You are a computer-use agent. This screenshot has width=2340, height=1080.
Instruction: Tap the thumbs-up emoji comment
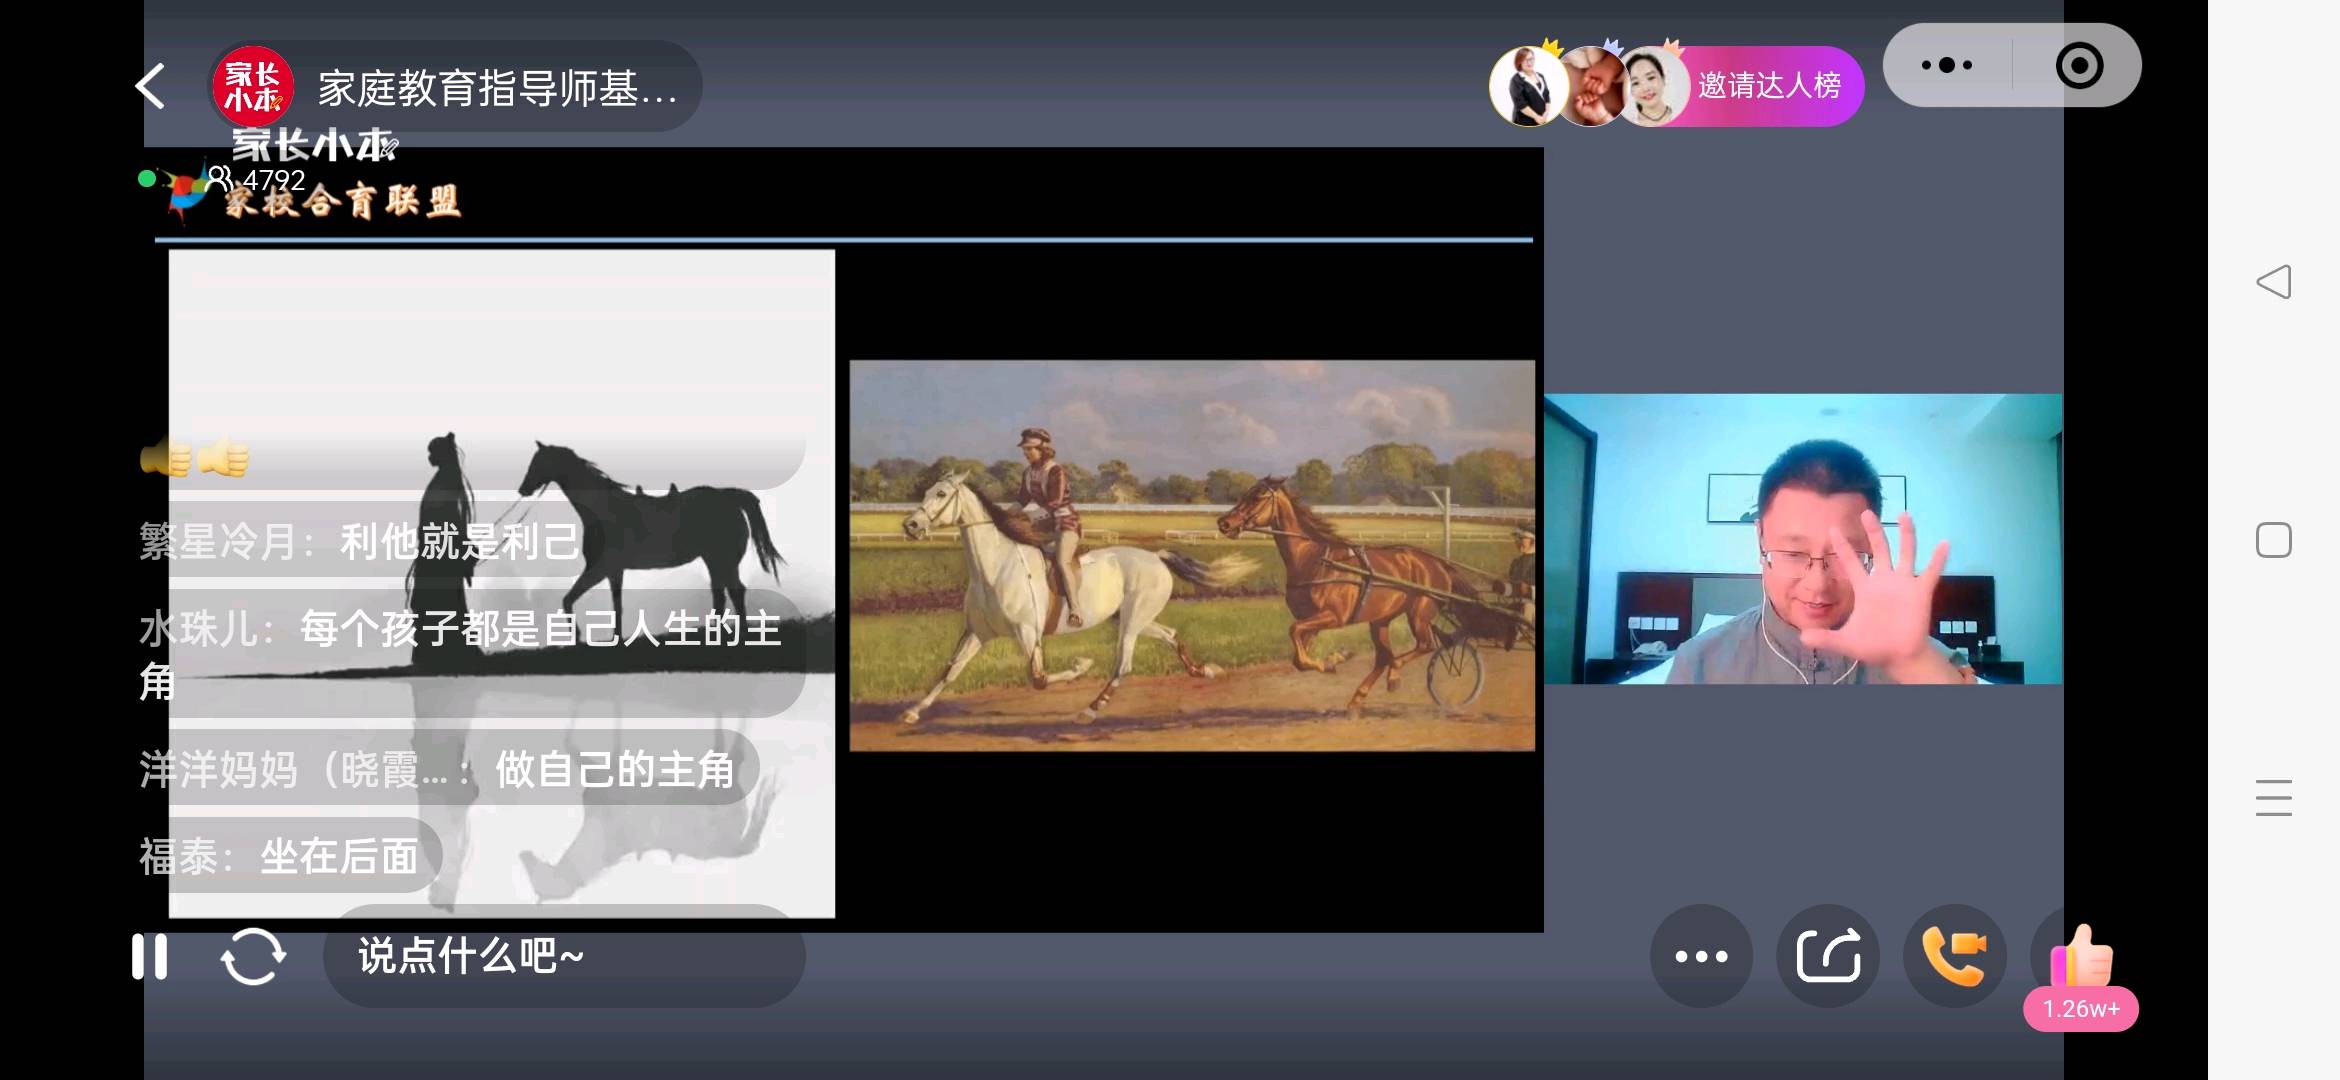pos(196,458)
